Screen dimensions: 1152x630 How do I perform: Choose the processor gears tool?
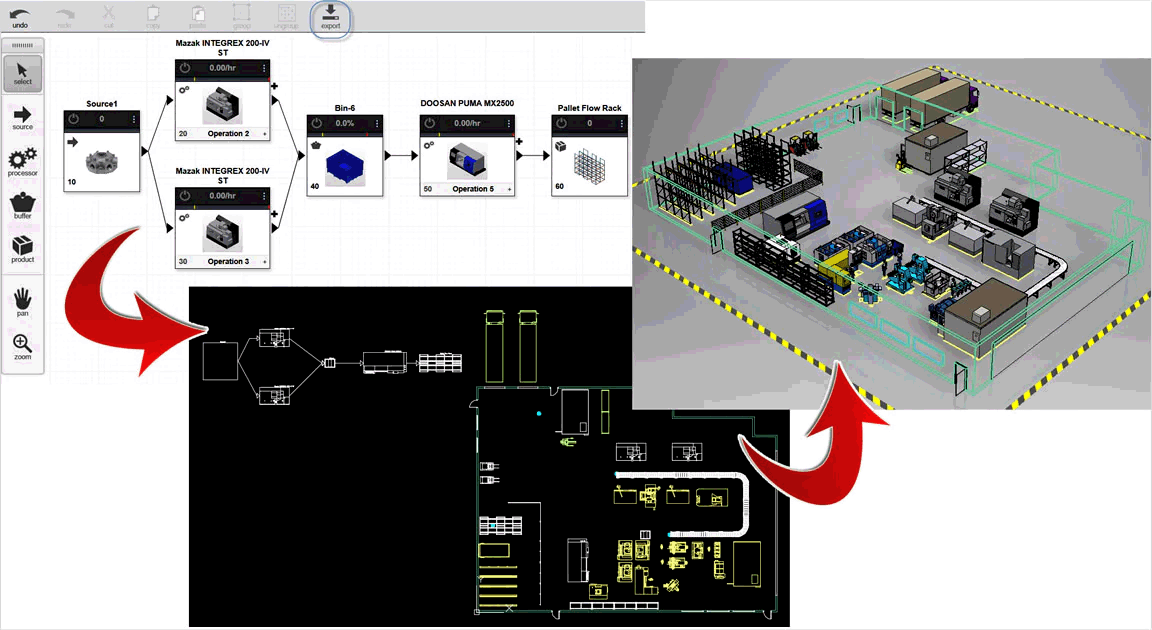pyautogui.click(x=23, y=162)
